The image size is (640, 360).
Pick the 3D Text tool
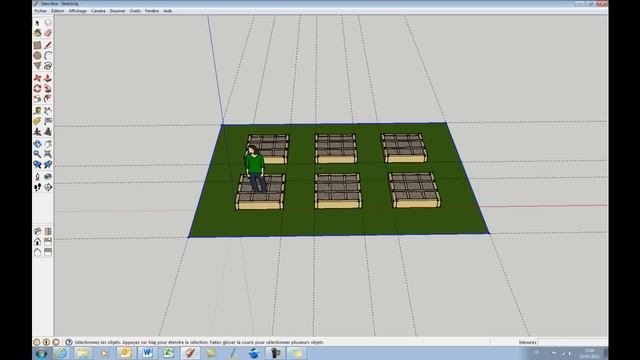click(x=48, y=132)
